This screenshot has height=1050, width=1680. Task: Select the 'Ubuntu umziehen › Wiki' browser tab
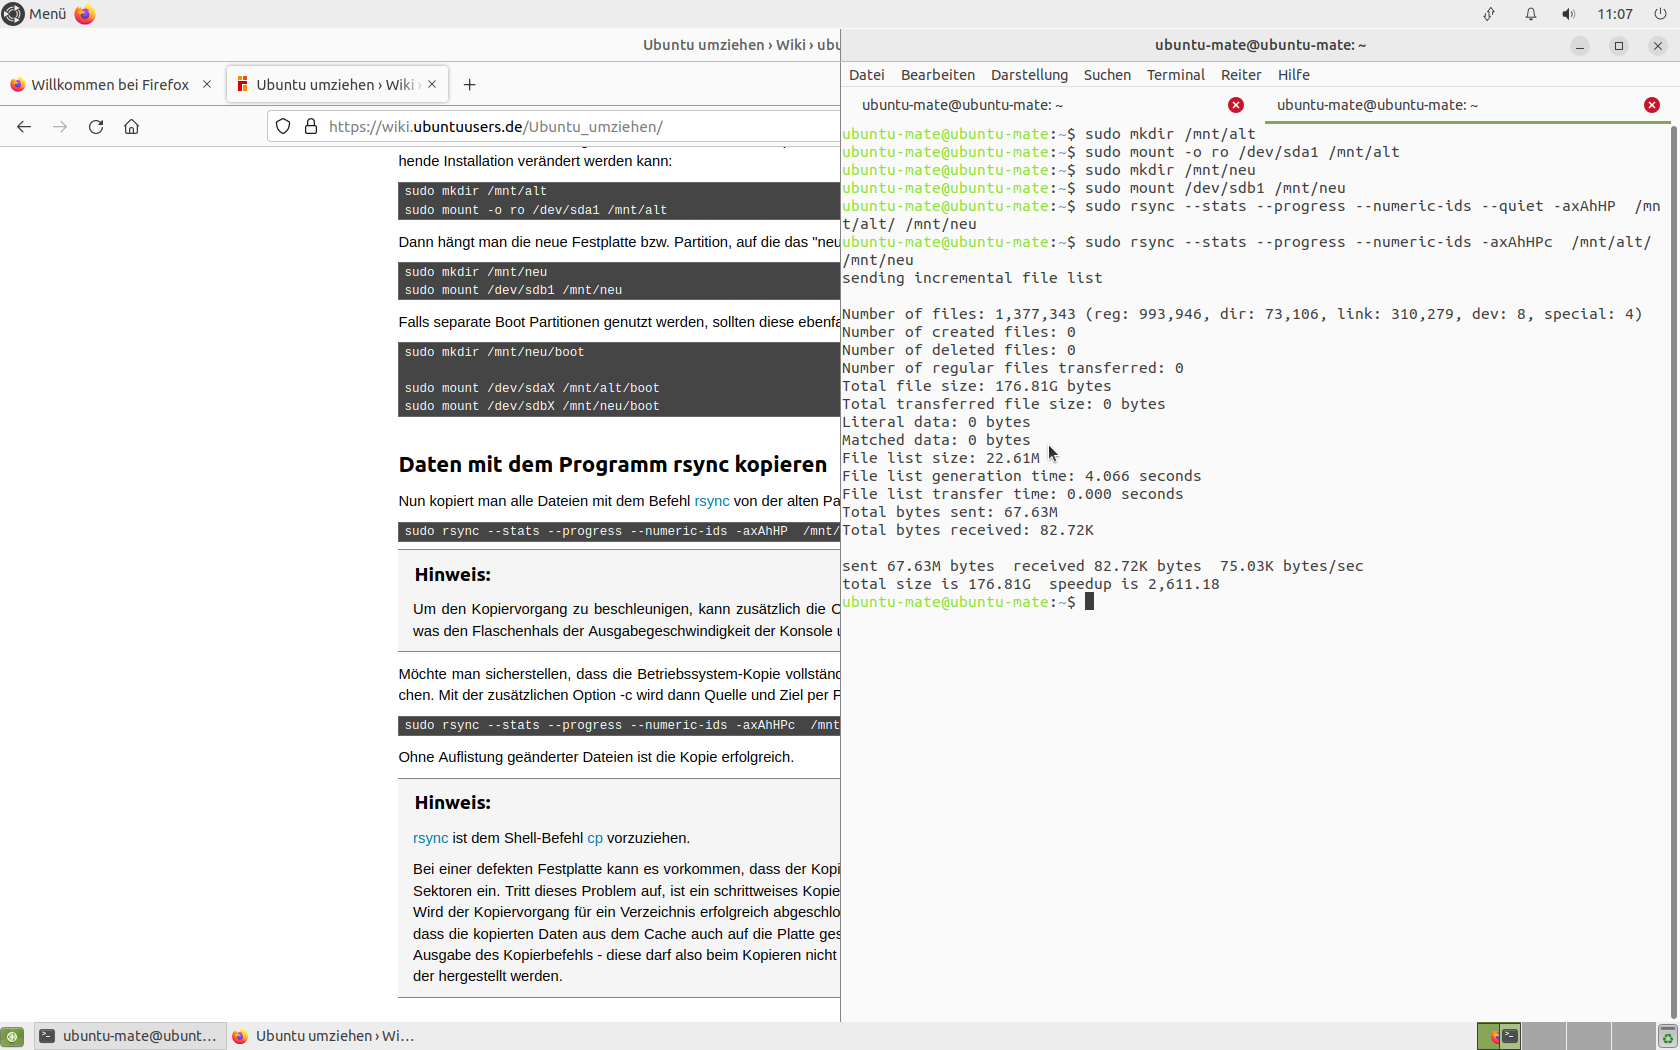335,85
